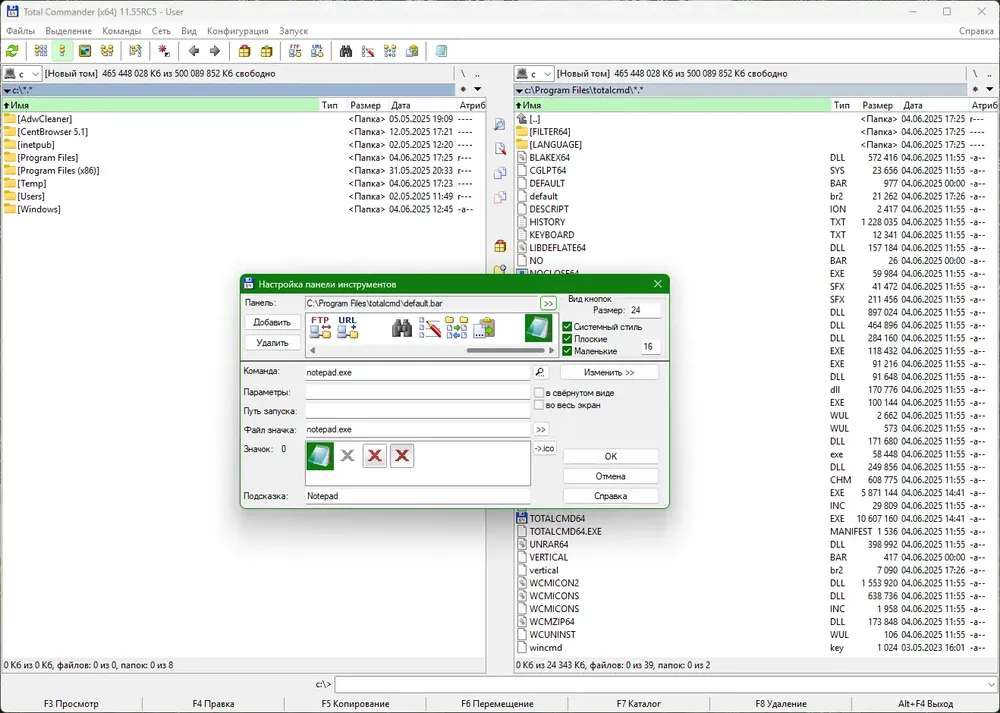1000x713 pixels.
Task: Click the Отмена button
Action: pos(610,476)
